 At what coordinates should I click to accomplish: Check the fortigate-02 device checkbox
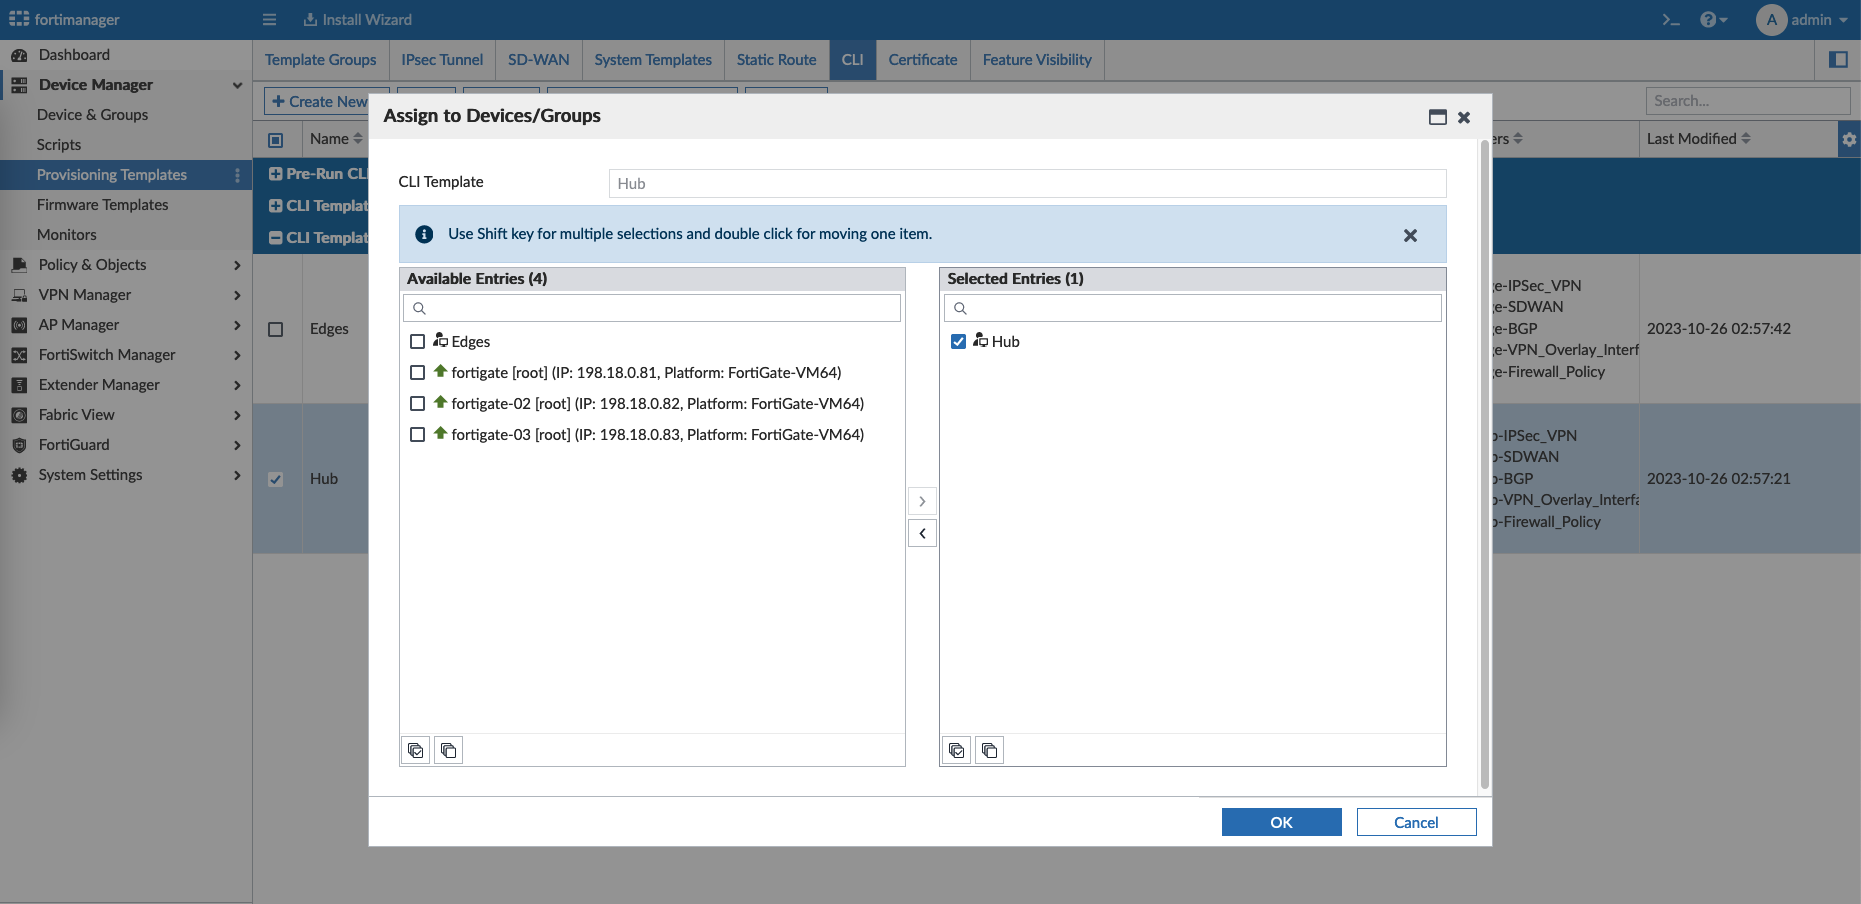[x=418, y=404]
